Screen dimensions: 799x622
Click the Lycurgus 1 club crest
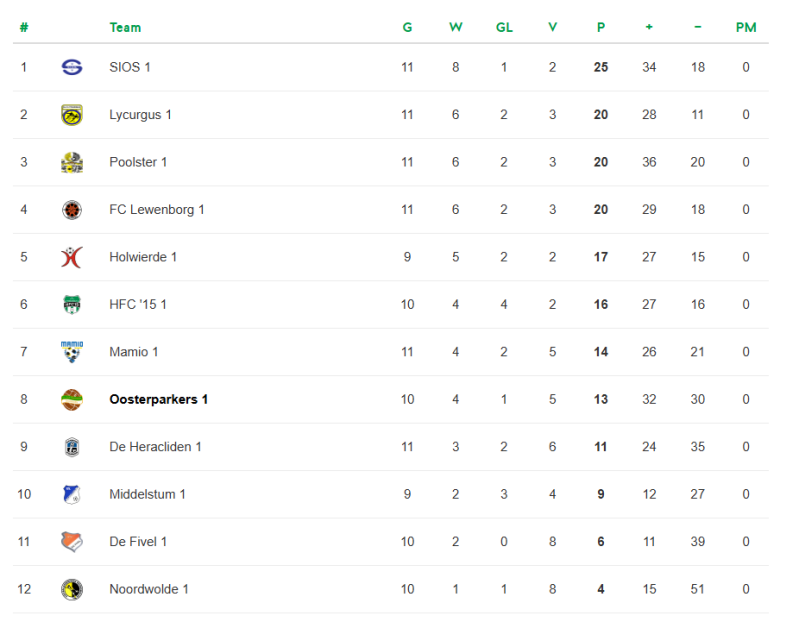pos(72,115)
